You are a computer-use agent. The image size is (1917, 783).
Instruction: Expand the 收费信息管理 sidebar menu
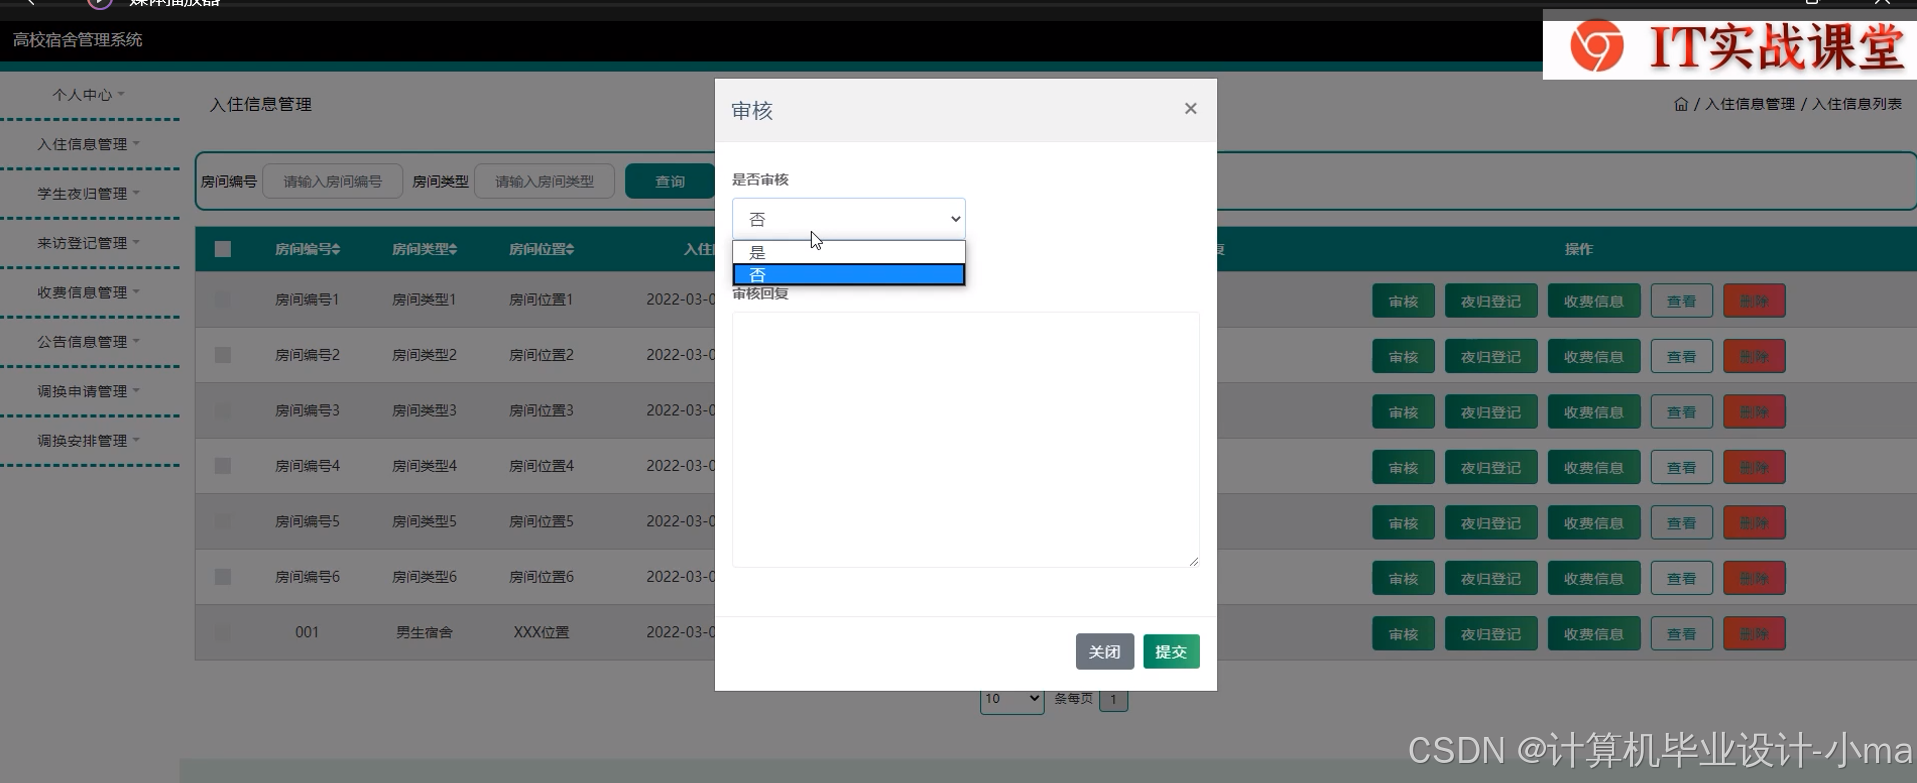[88, 292]
